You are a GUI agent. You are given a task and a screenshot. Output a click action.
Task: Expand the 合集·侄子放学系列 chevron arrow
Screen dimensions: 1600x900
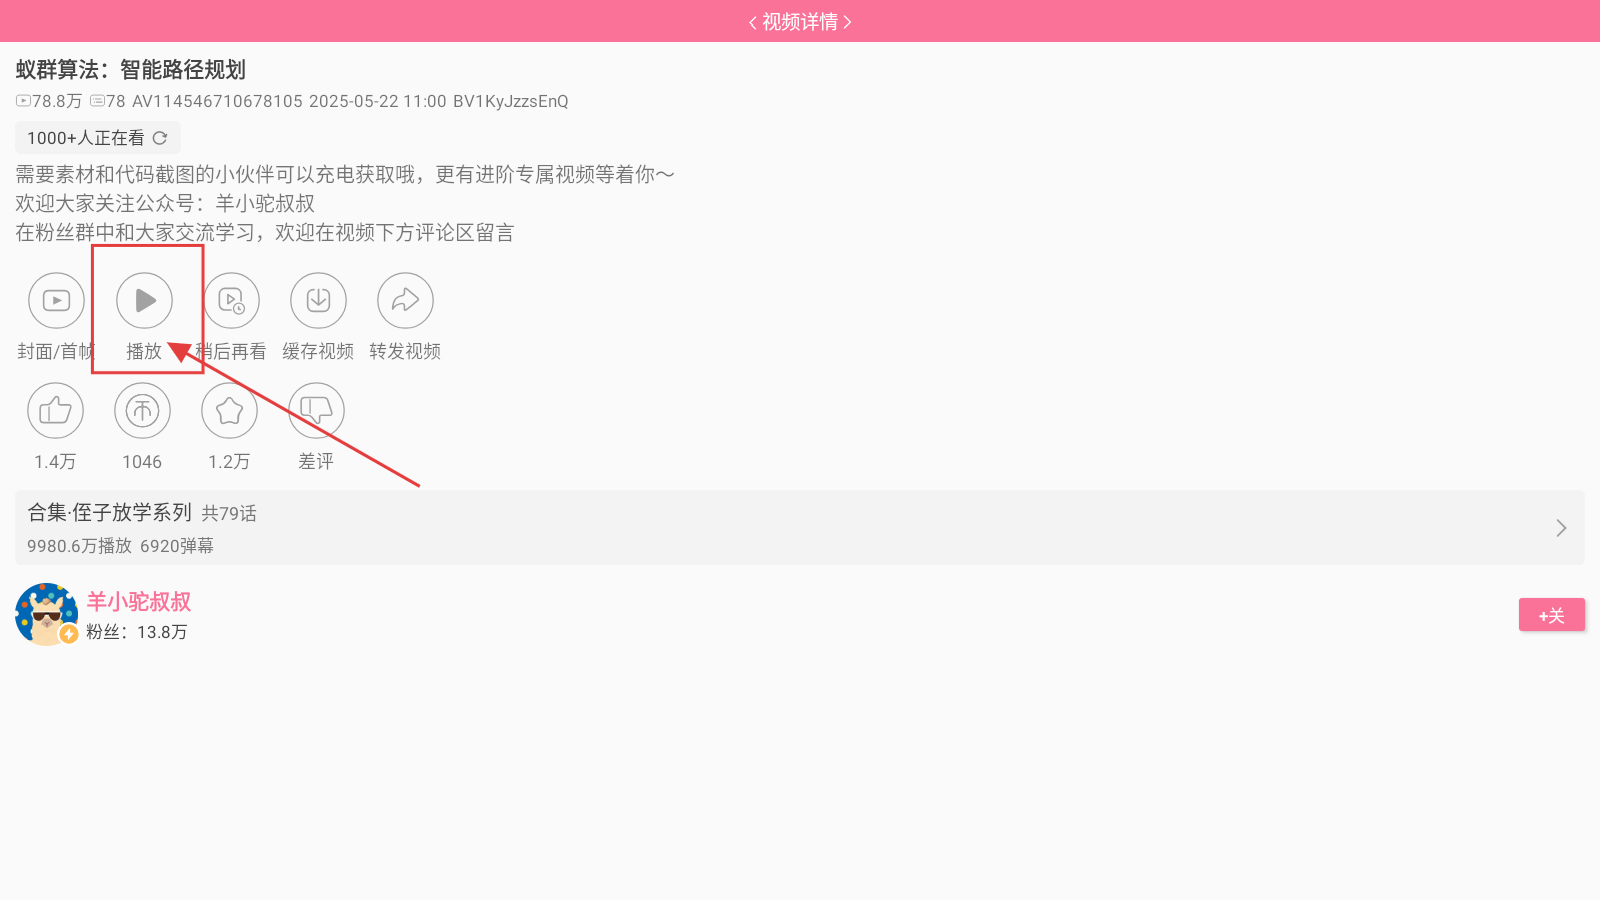coord(1561,528)
